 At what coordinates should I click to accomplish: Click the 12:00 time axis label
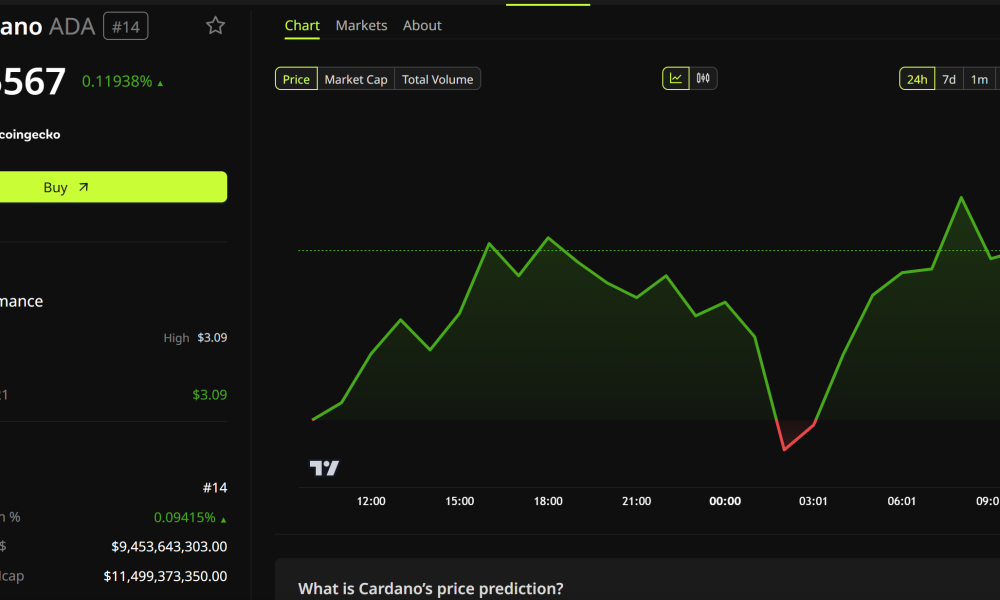tap(371, 501)
